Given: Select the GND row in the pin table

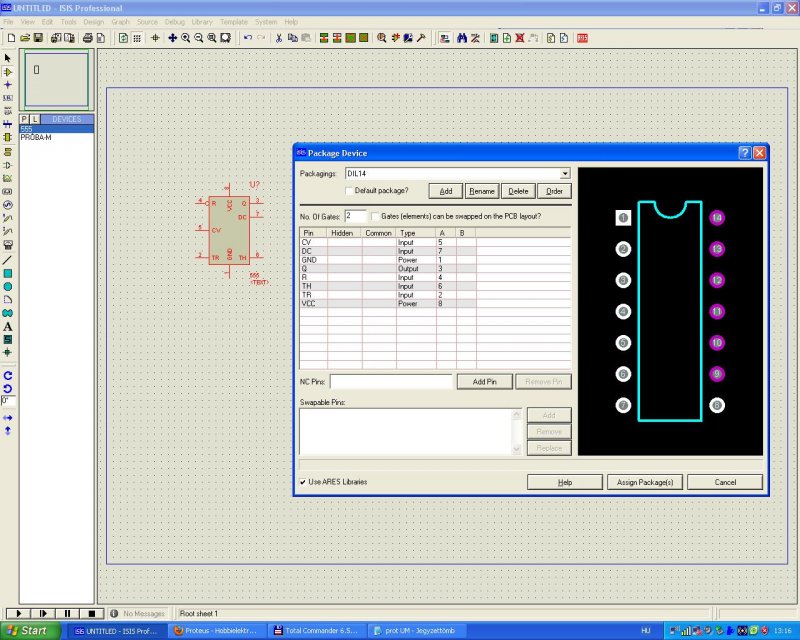Looking at the screenshot, I should 388,260.
